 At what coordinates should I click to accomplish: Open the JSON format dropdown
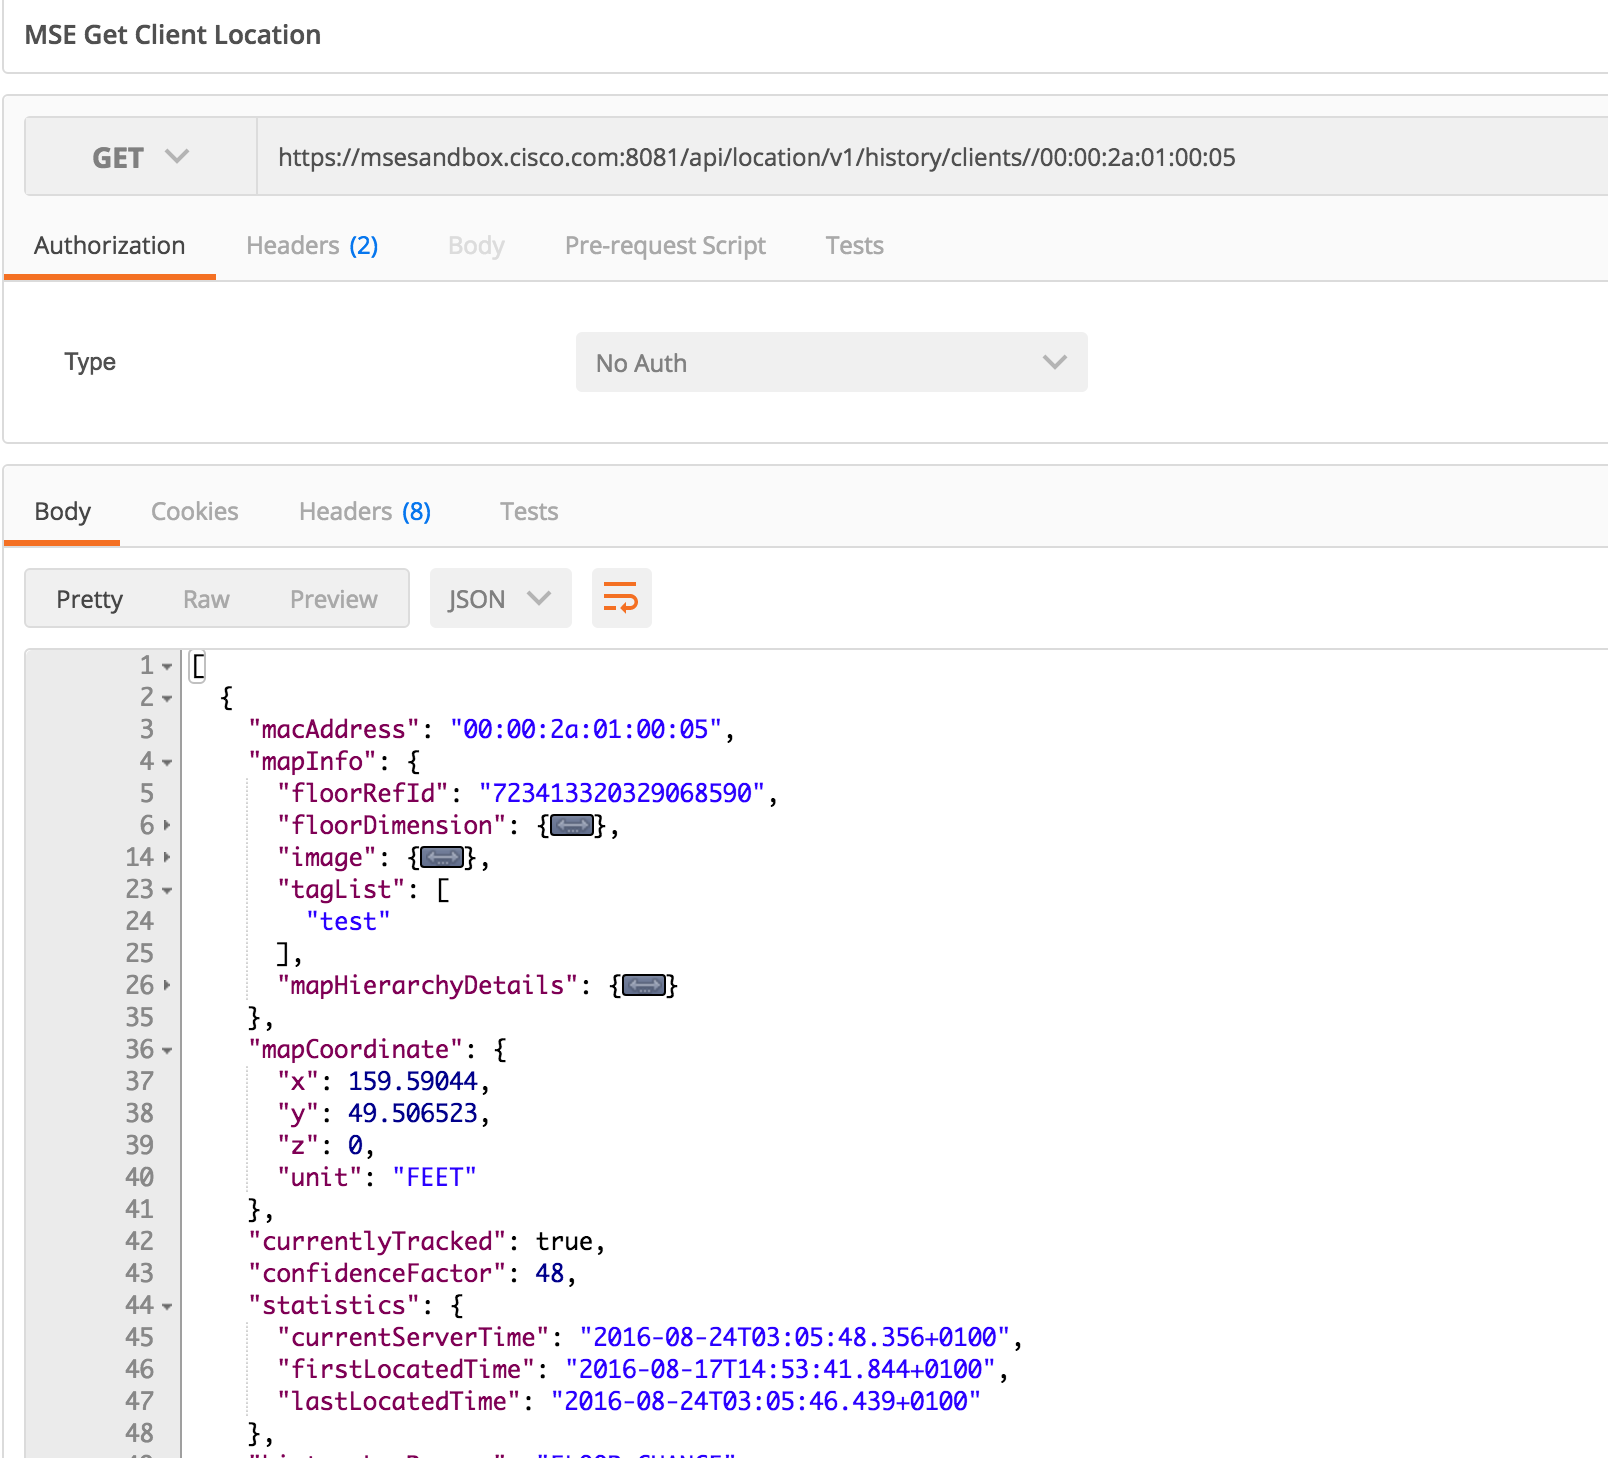[500, 598]
